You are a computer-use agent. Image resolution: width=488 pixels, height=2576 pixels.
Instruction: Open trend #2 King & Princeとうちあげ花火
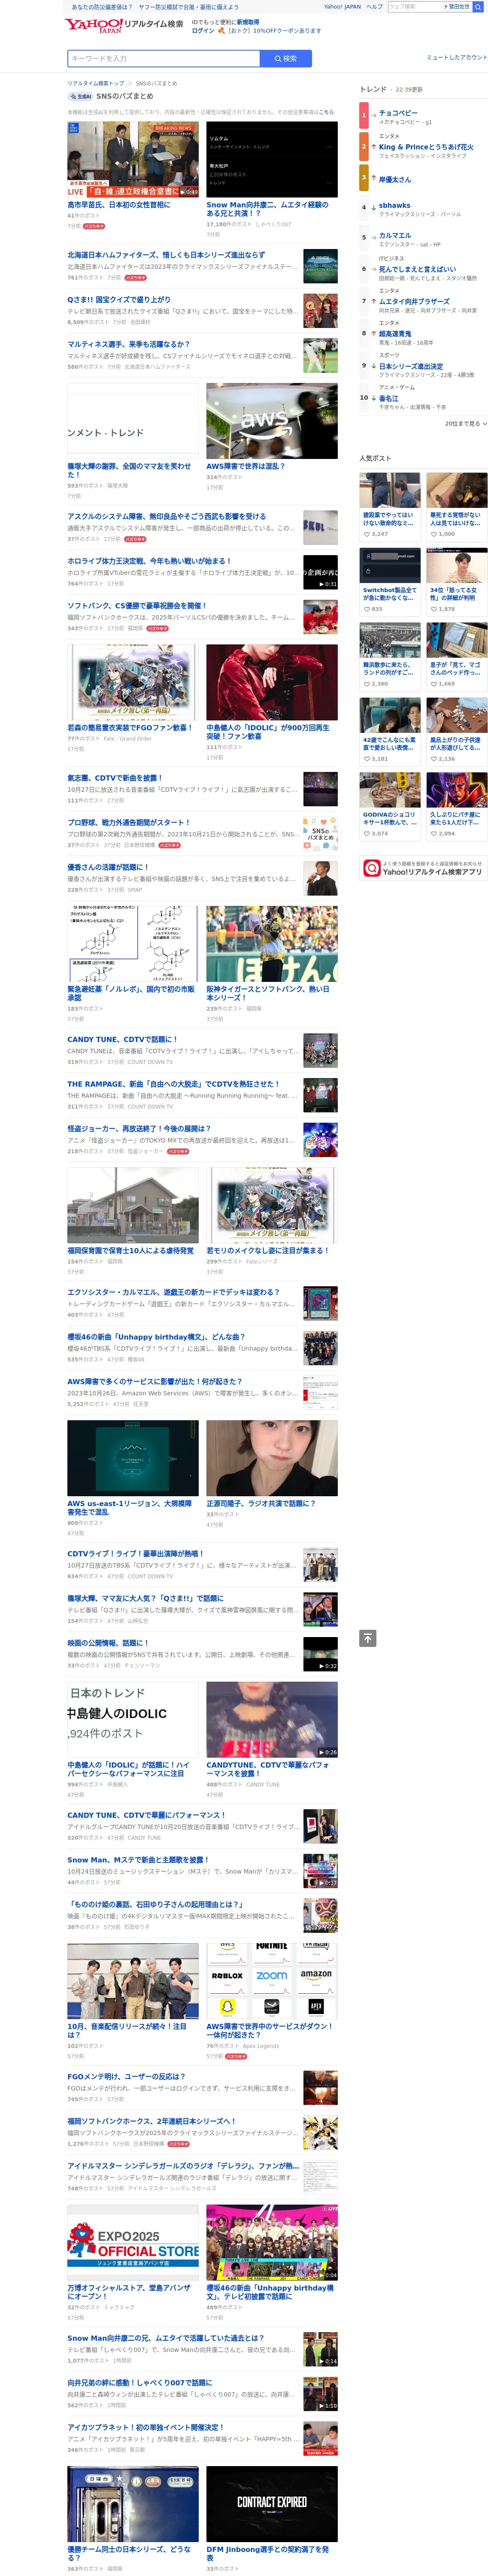coord(426,147)
